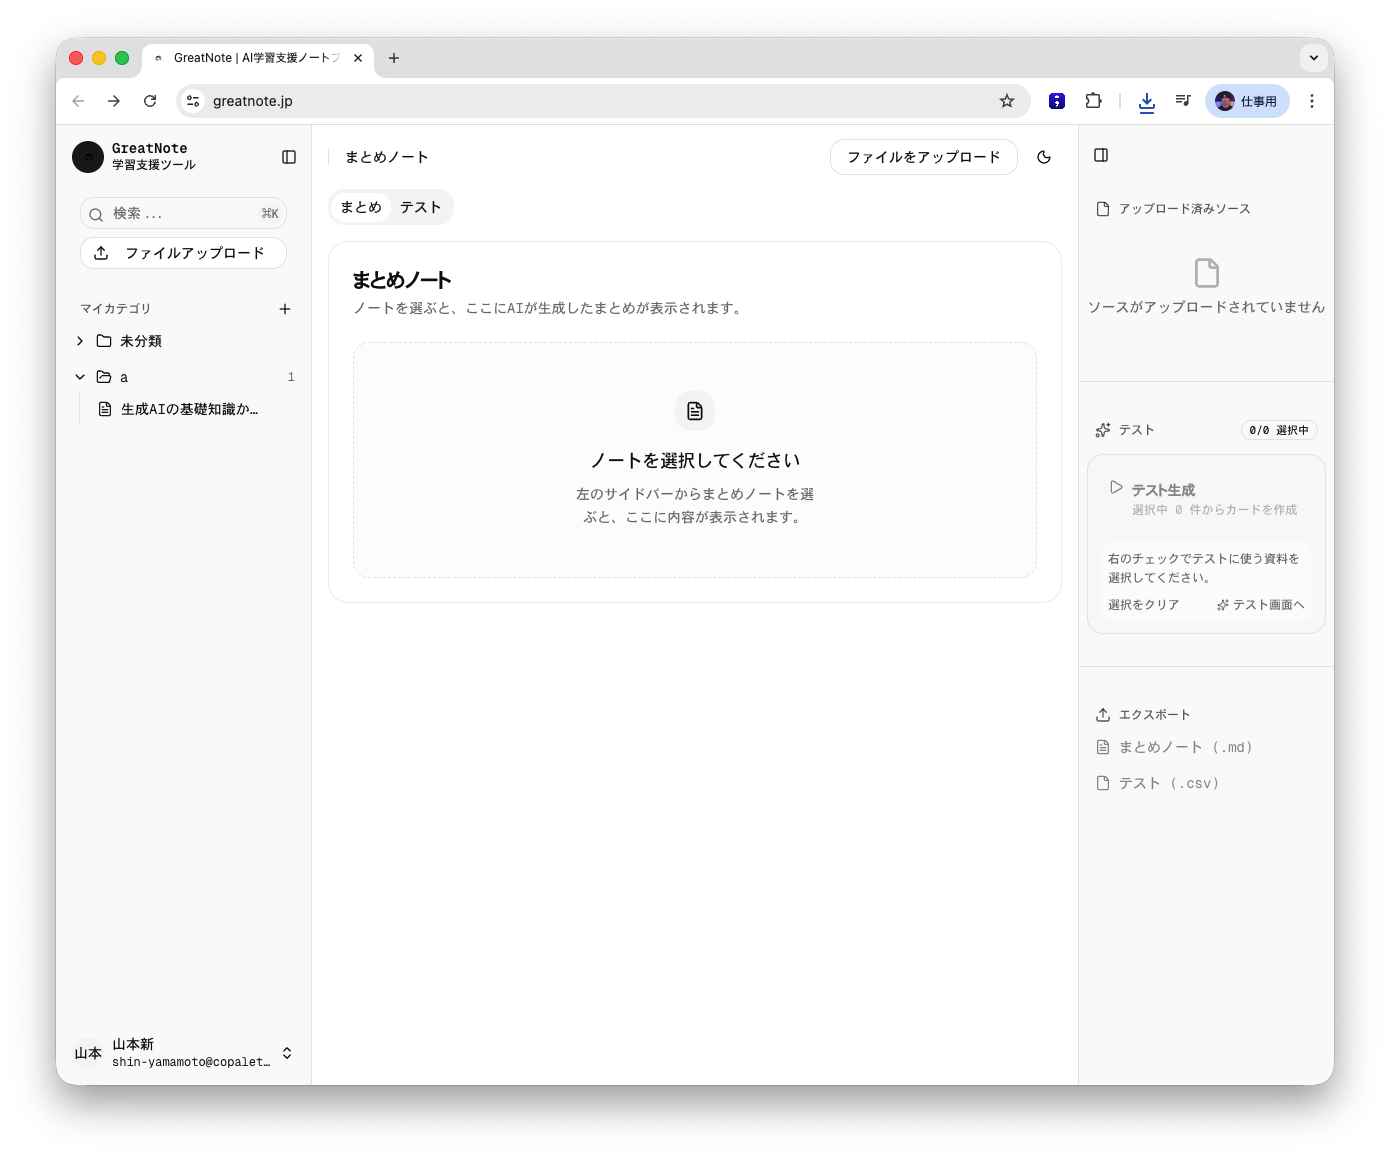Collapse the left sidebar with its panel icon

click(x=289, y=157)
